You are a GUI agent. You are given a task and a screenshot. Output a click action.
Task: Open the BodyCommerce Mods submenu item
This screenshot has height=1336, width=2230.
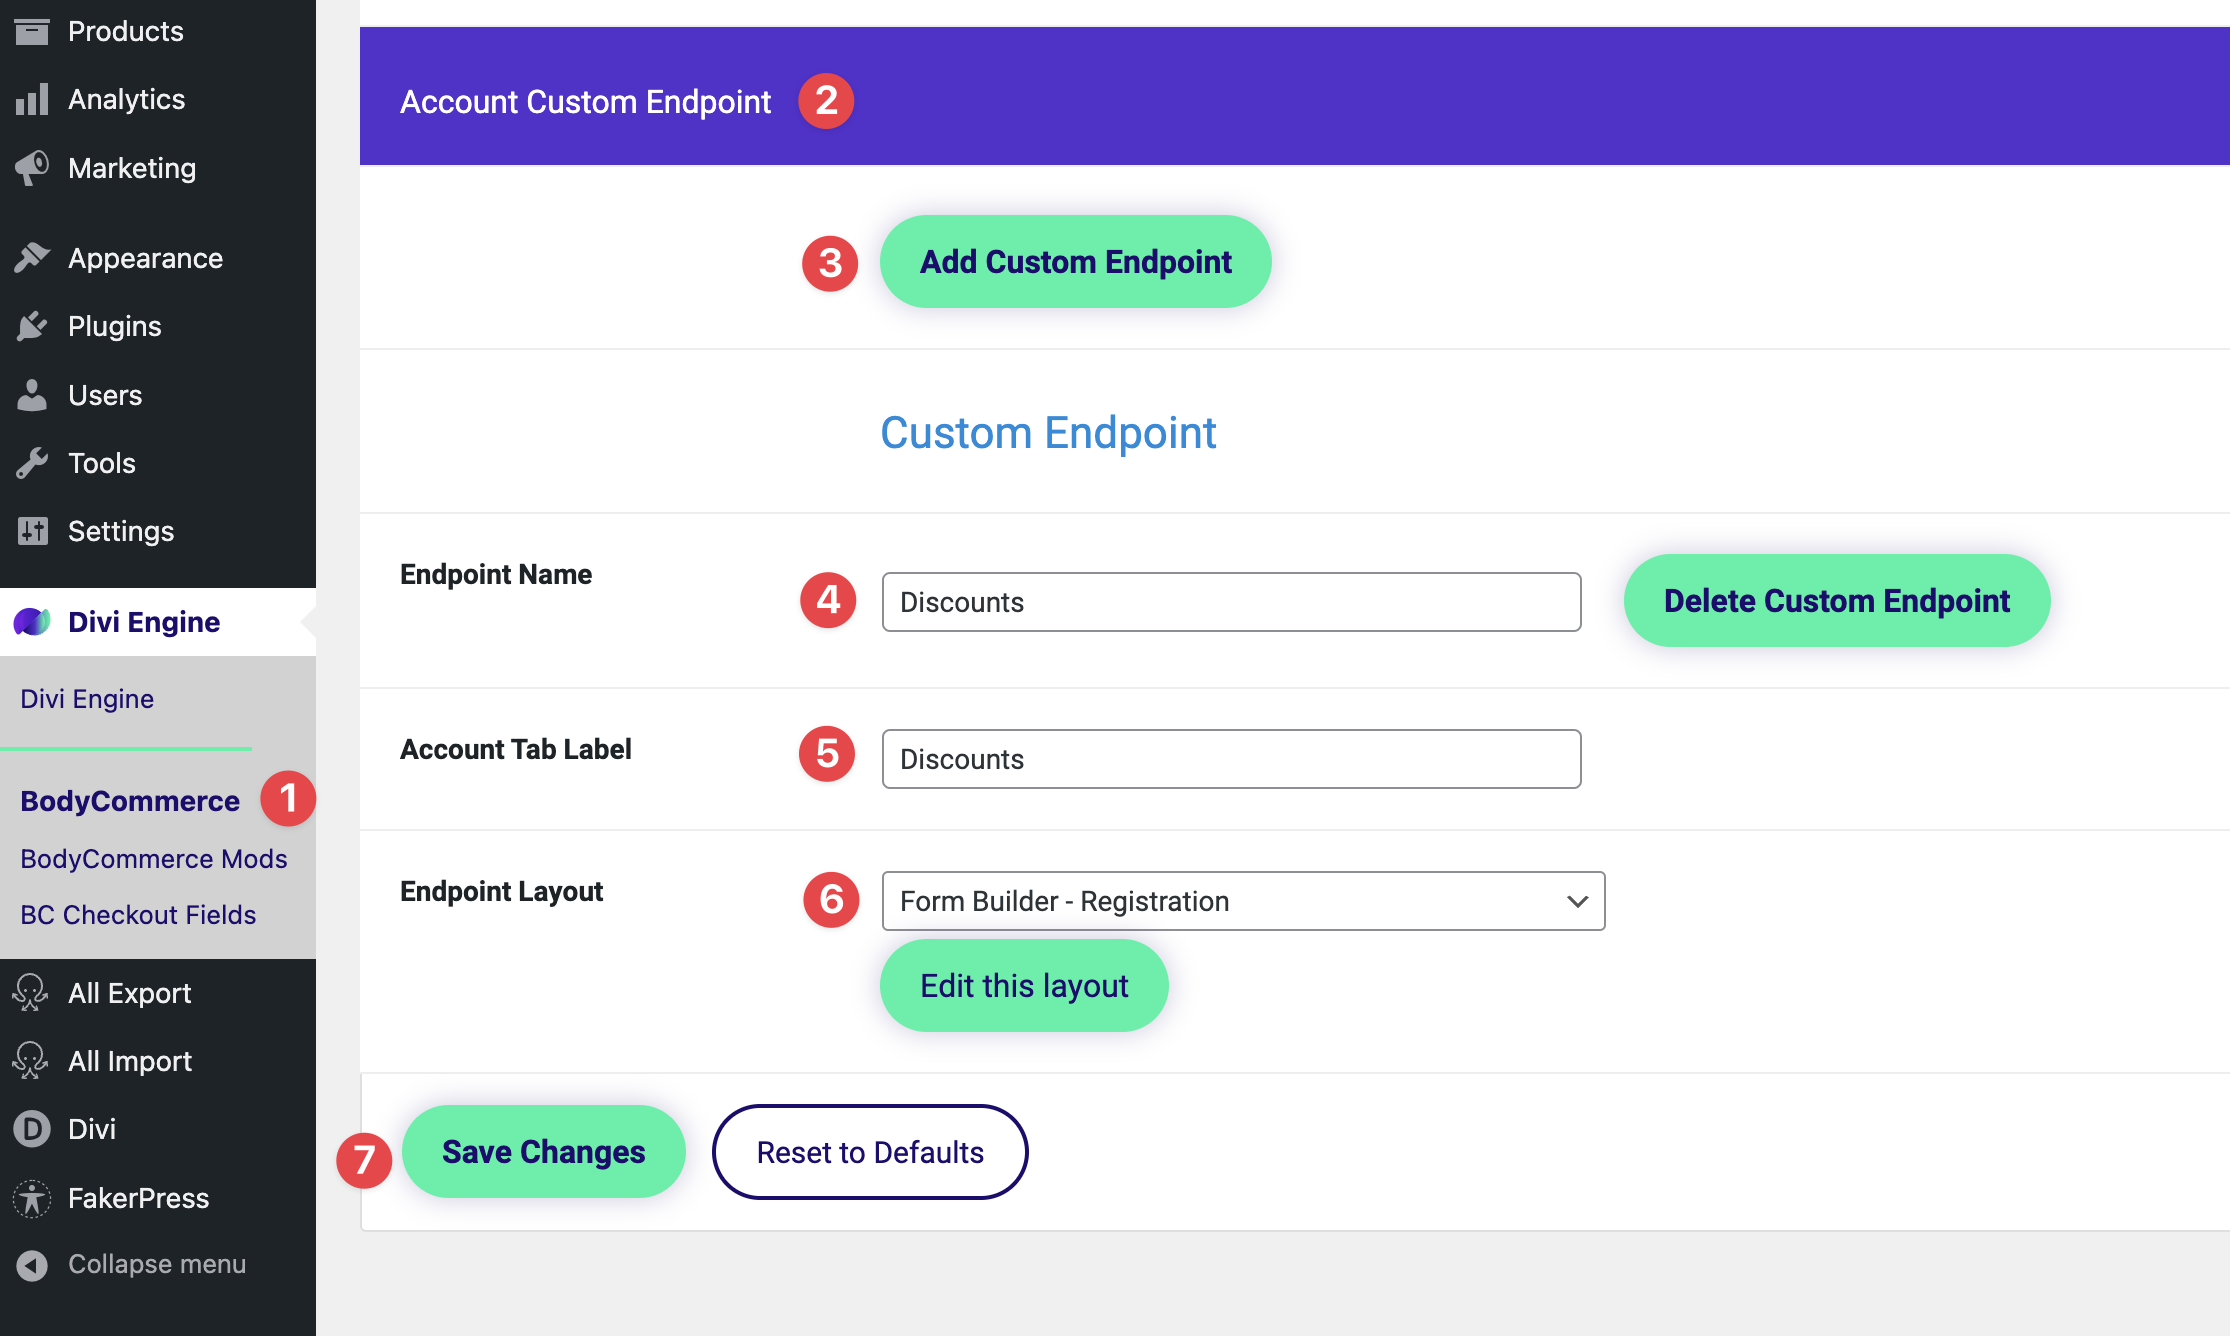tap(154, 859)
